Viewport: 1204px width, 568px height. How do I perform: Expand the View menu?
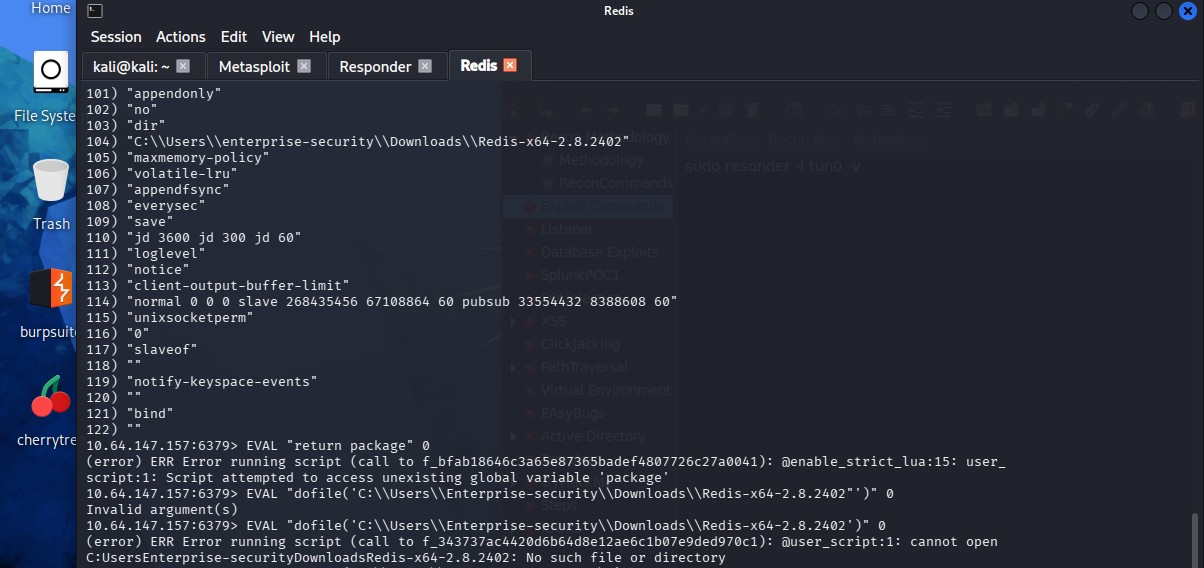[278, 37]
